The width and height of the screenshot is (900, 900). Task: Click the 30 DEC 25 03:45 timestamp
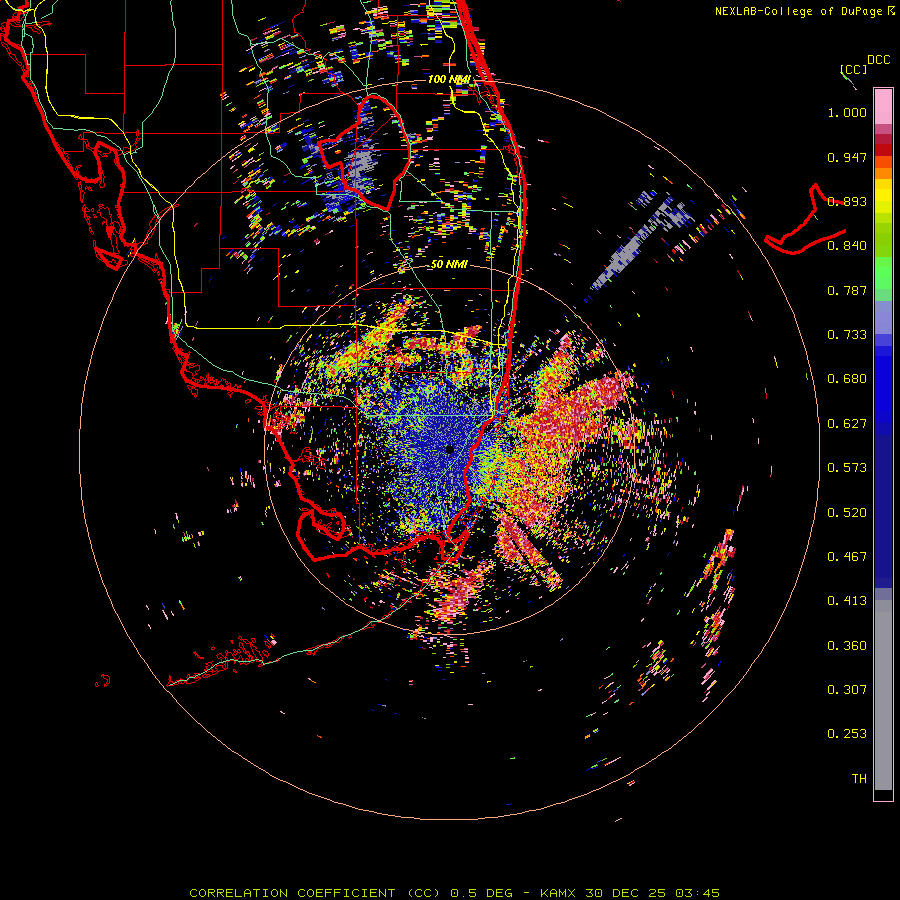[x=653, y=893]
